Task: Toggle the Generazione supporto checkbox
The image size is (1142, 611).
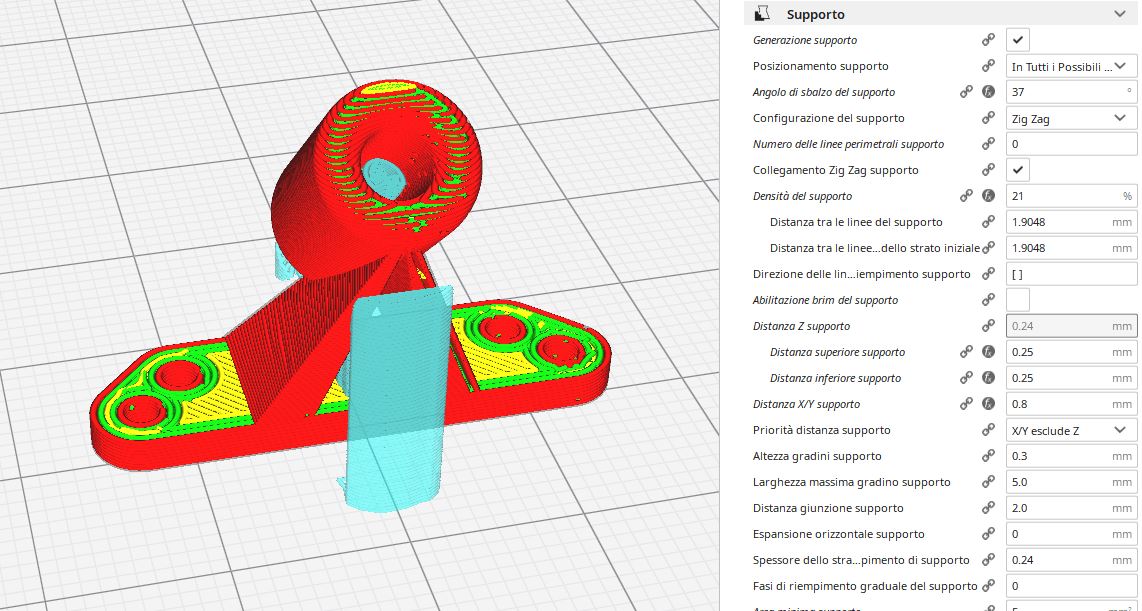Action: pyautogui.click(x=1017, y=40)
